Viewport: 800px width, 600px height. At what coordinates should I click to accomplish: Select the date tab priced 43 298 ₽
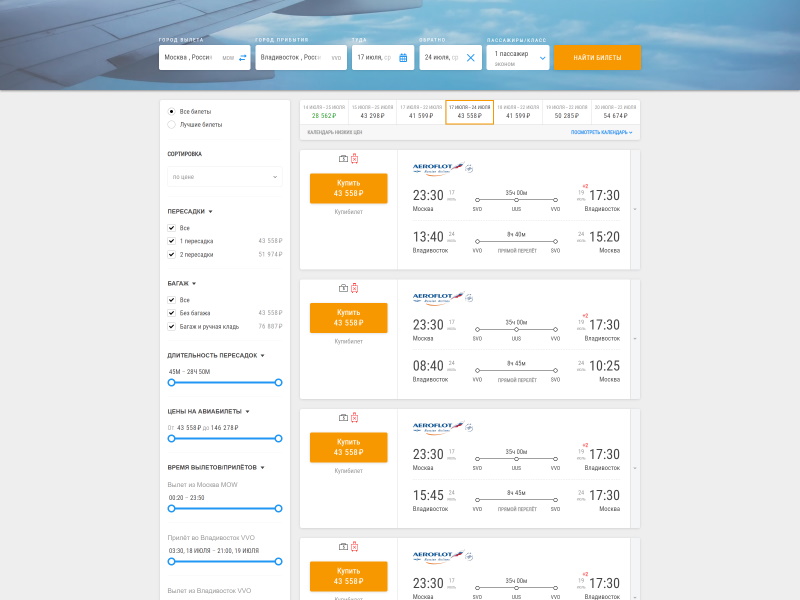pyautogui.click(x=372, y=112)
